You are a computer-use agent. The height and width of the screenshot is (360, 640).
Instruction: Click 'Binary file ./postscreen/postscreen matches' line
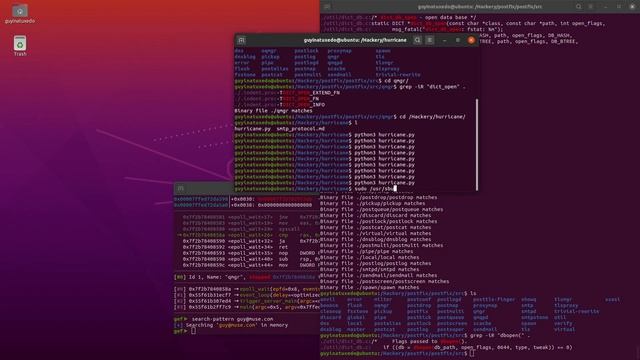[384, 281]
